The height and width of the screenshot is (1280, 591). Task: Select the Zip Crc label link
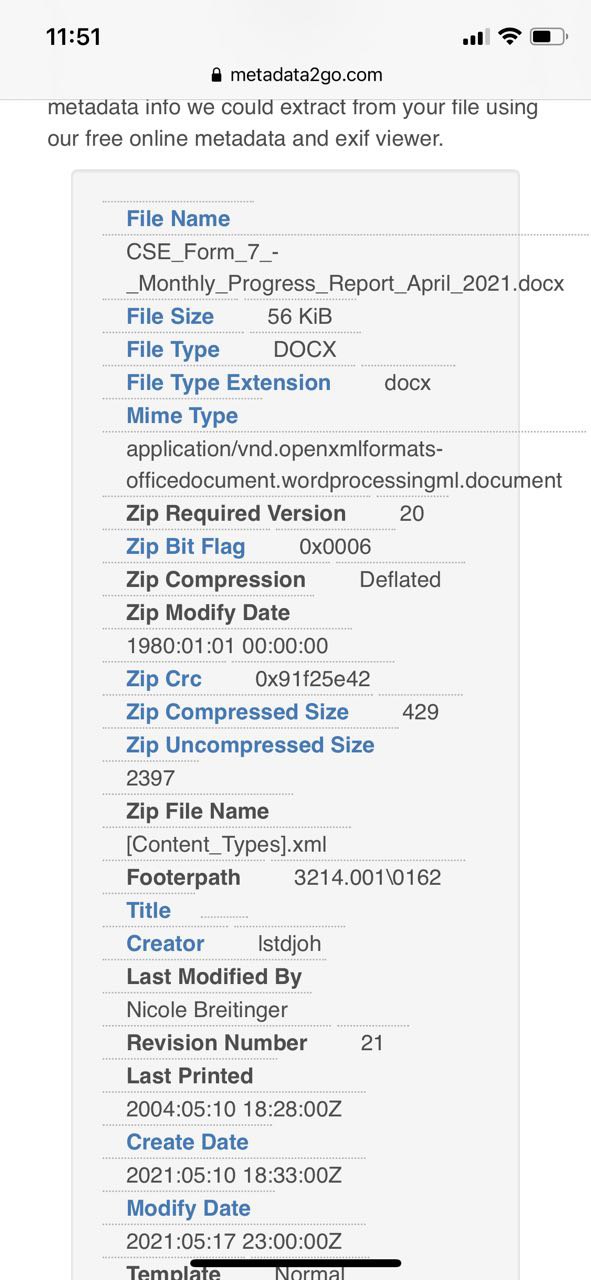[x=164, y=678]
